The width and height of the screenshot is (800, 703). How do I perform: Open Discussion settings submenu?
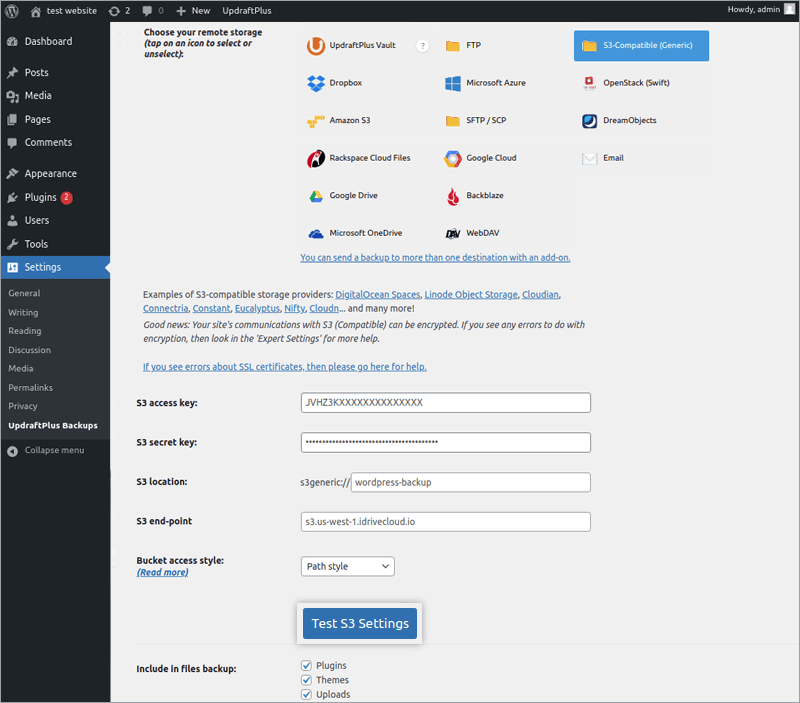coord(30,350)
